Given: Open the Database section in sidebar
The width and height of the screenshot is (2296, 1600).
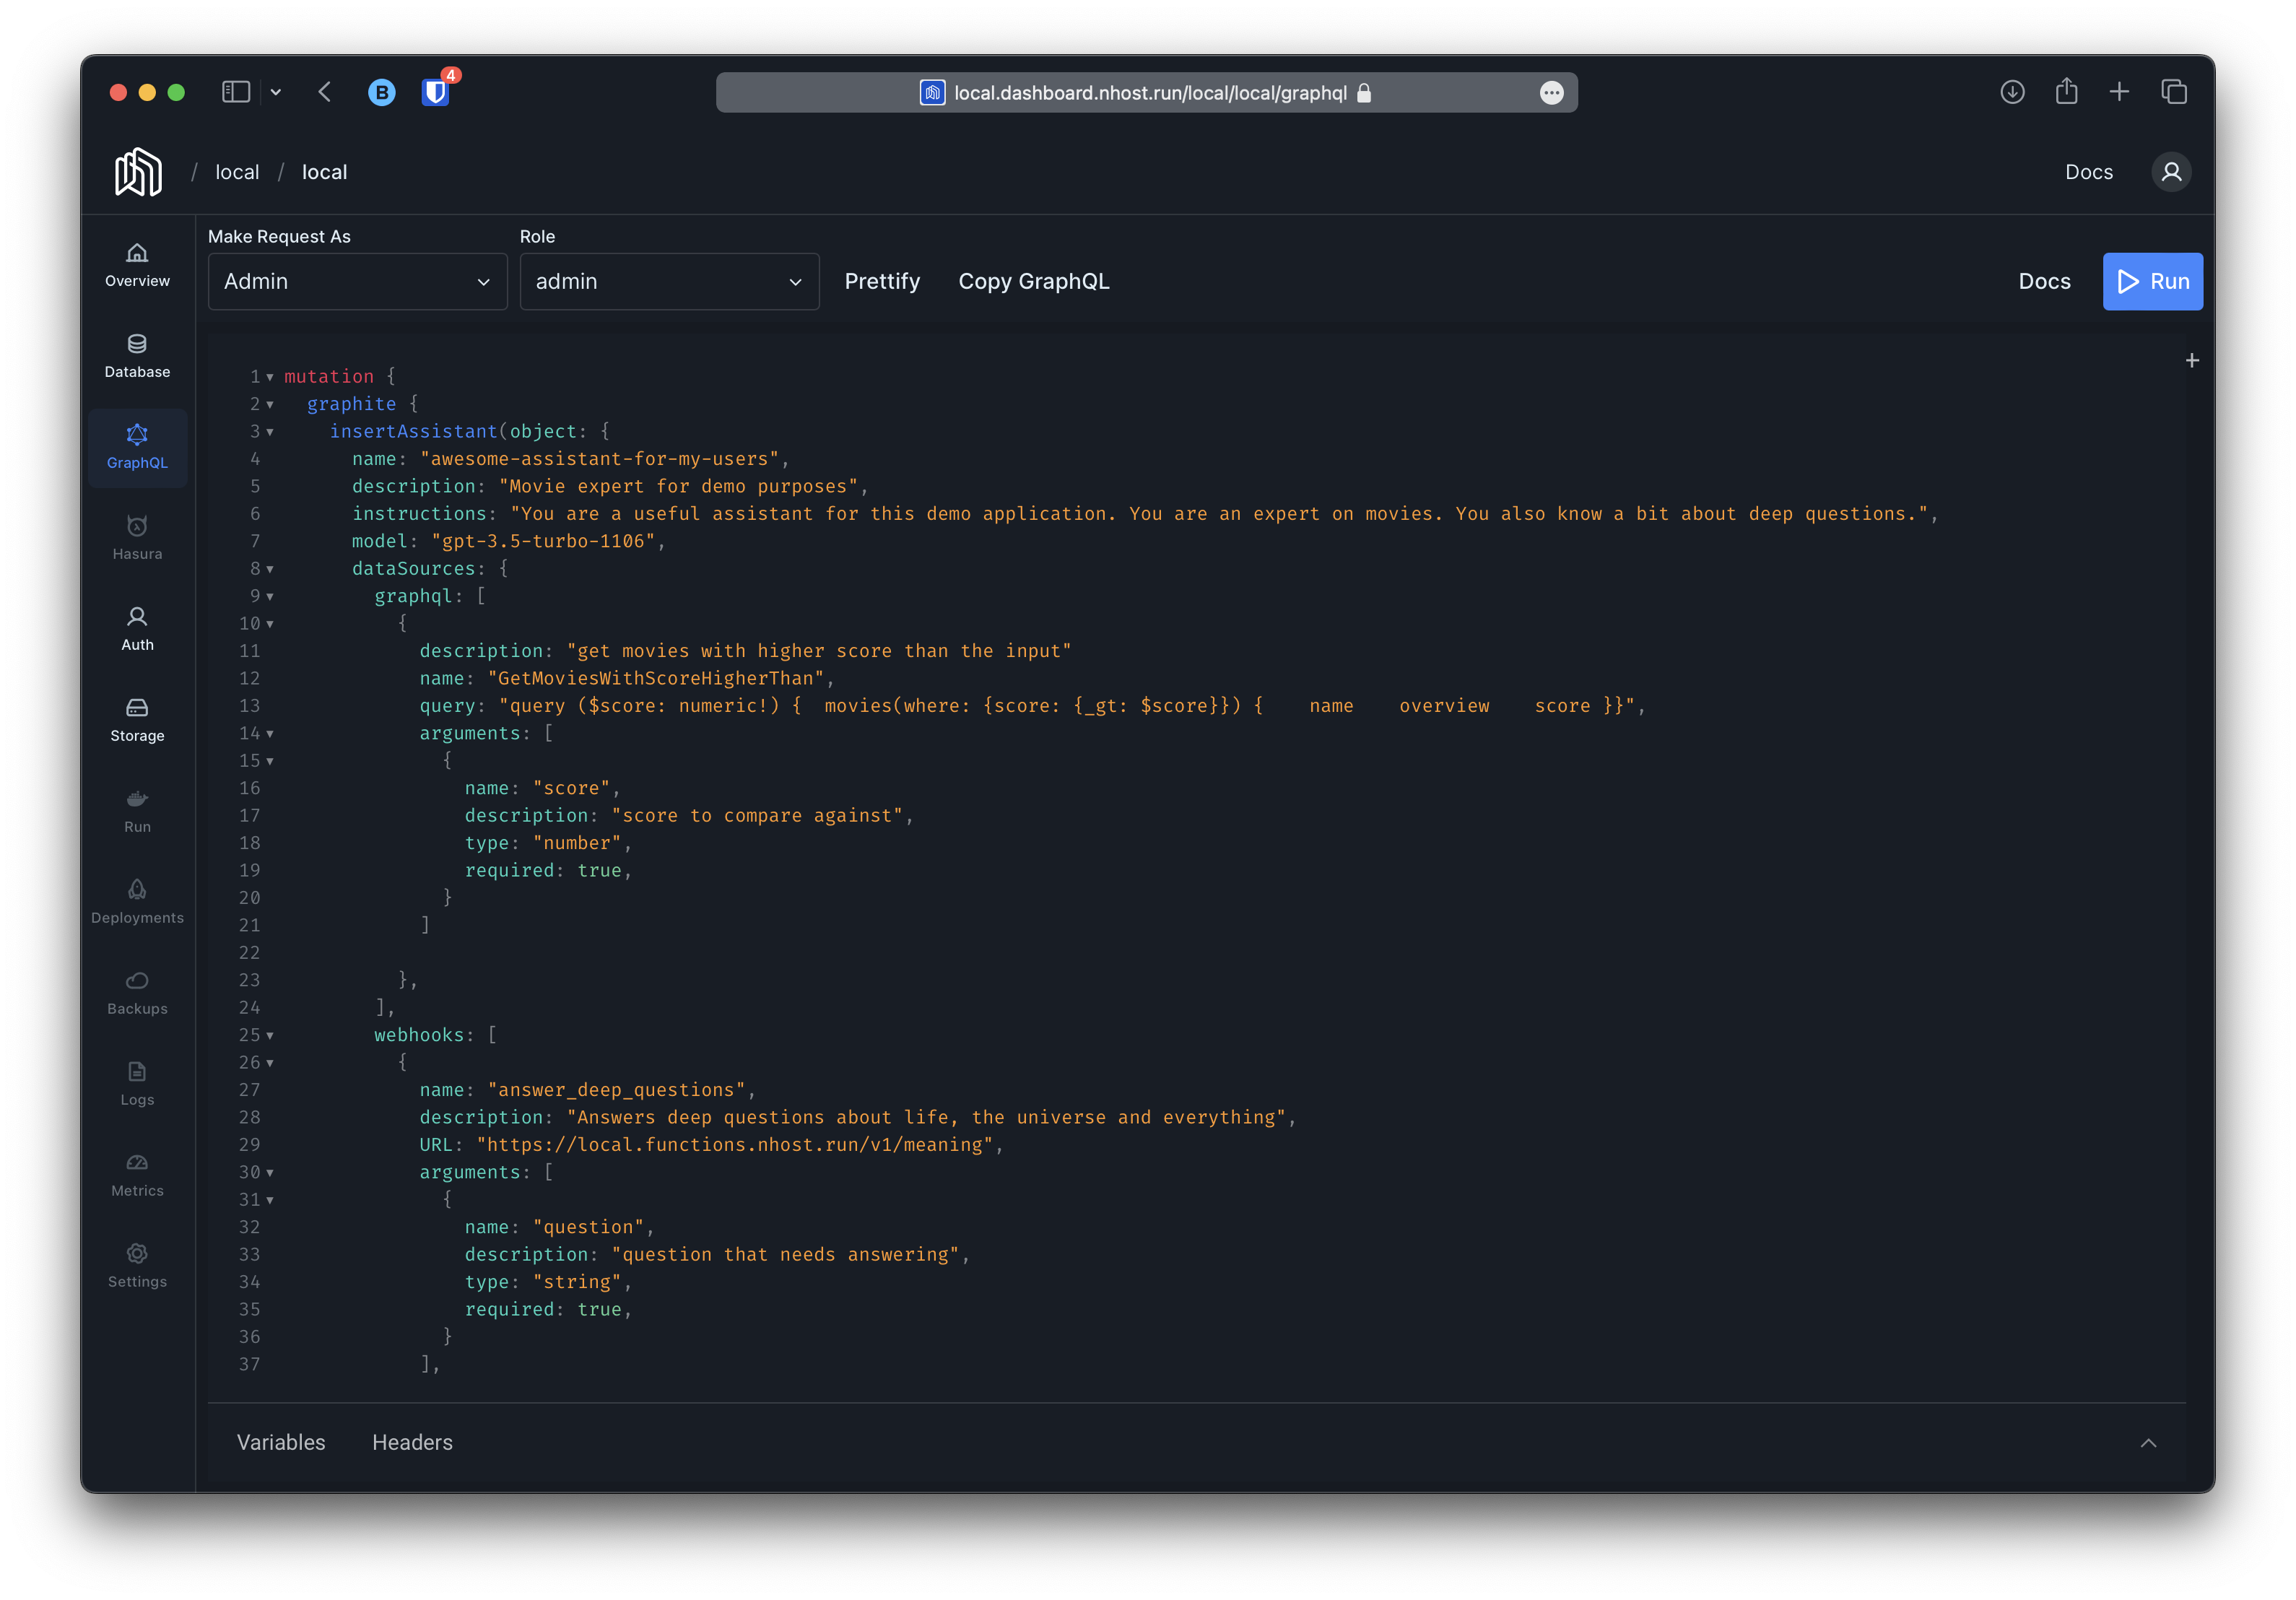Looking at the screenshot, I should coord(137,356).
